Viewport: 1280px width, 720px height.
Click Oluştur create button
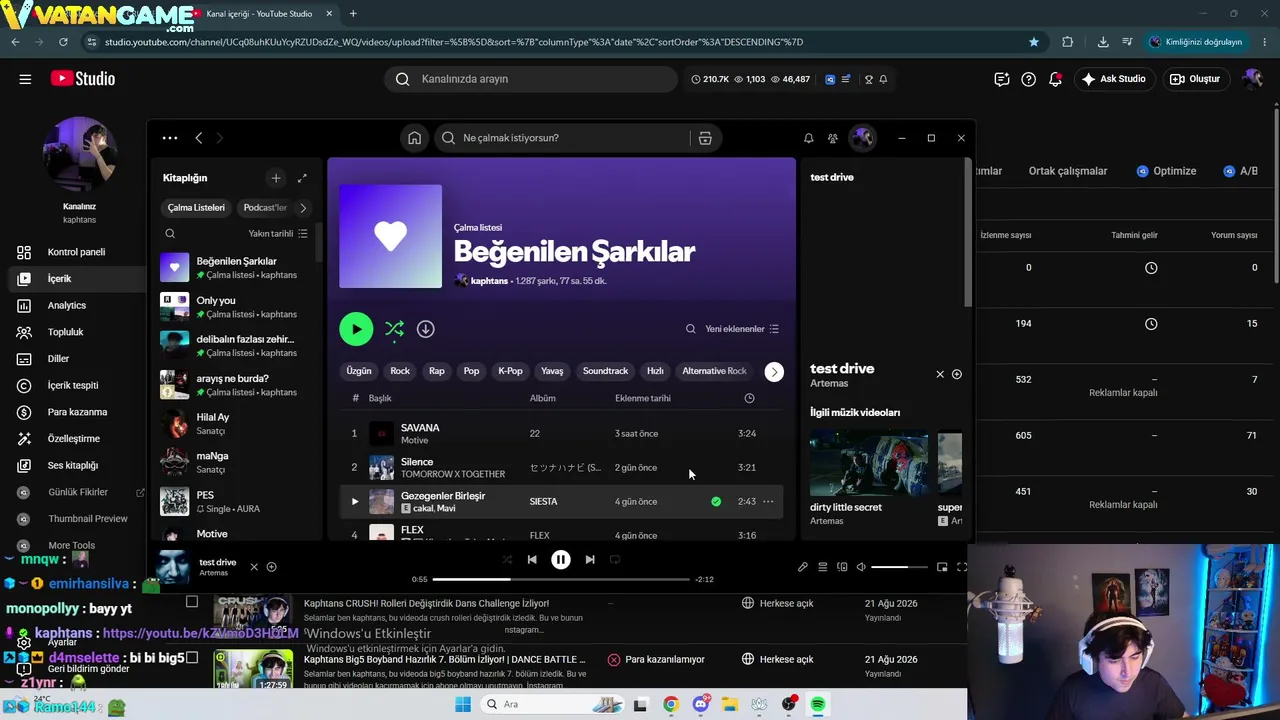(1195, 79)
